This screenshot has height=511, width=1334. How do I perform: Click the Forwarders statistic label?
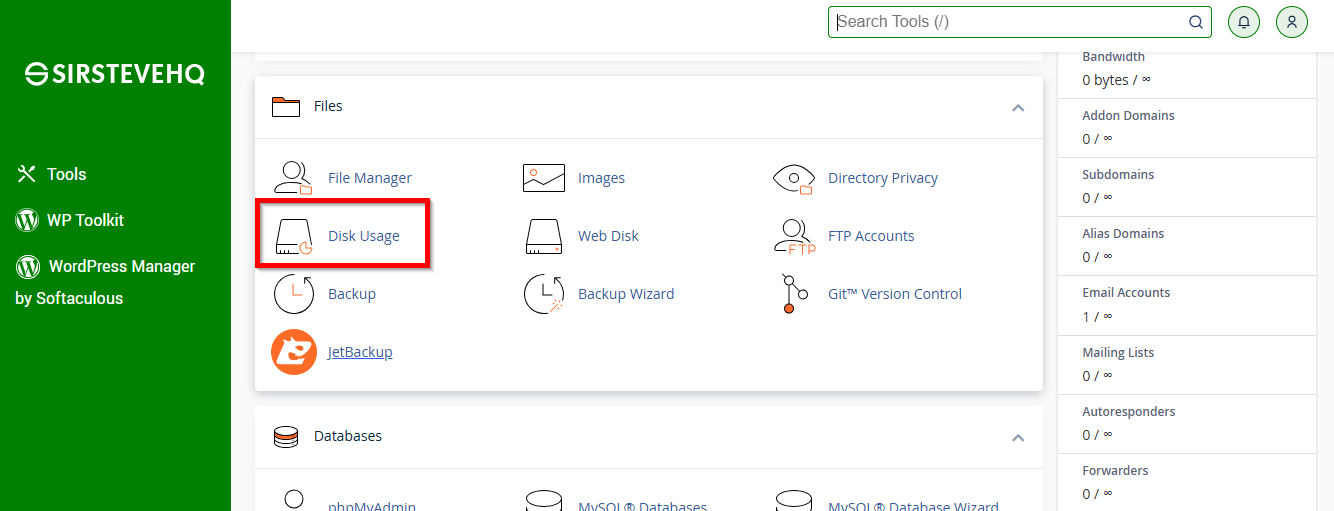point(1115,471)
